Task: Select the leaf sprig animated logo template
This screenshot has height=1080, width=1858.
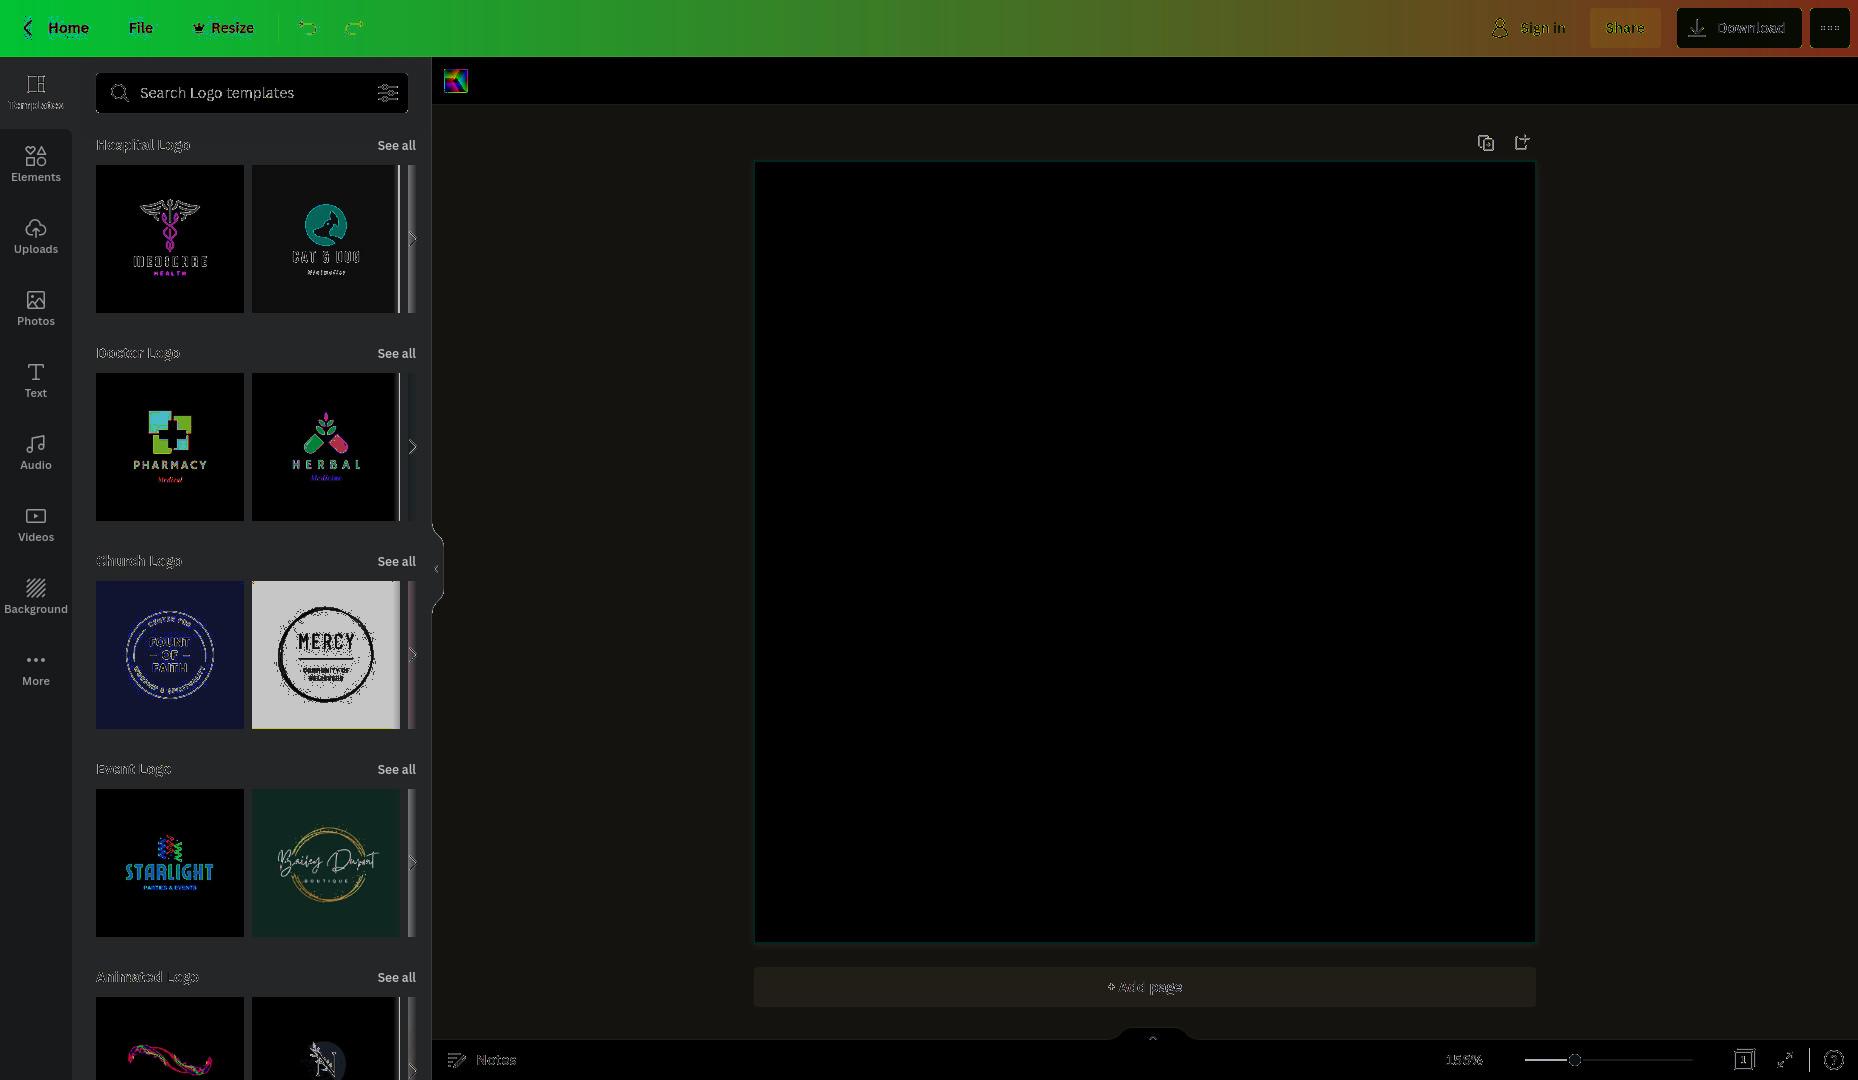Action: (325, 1038)
